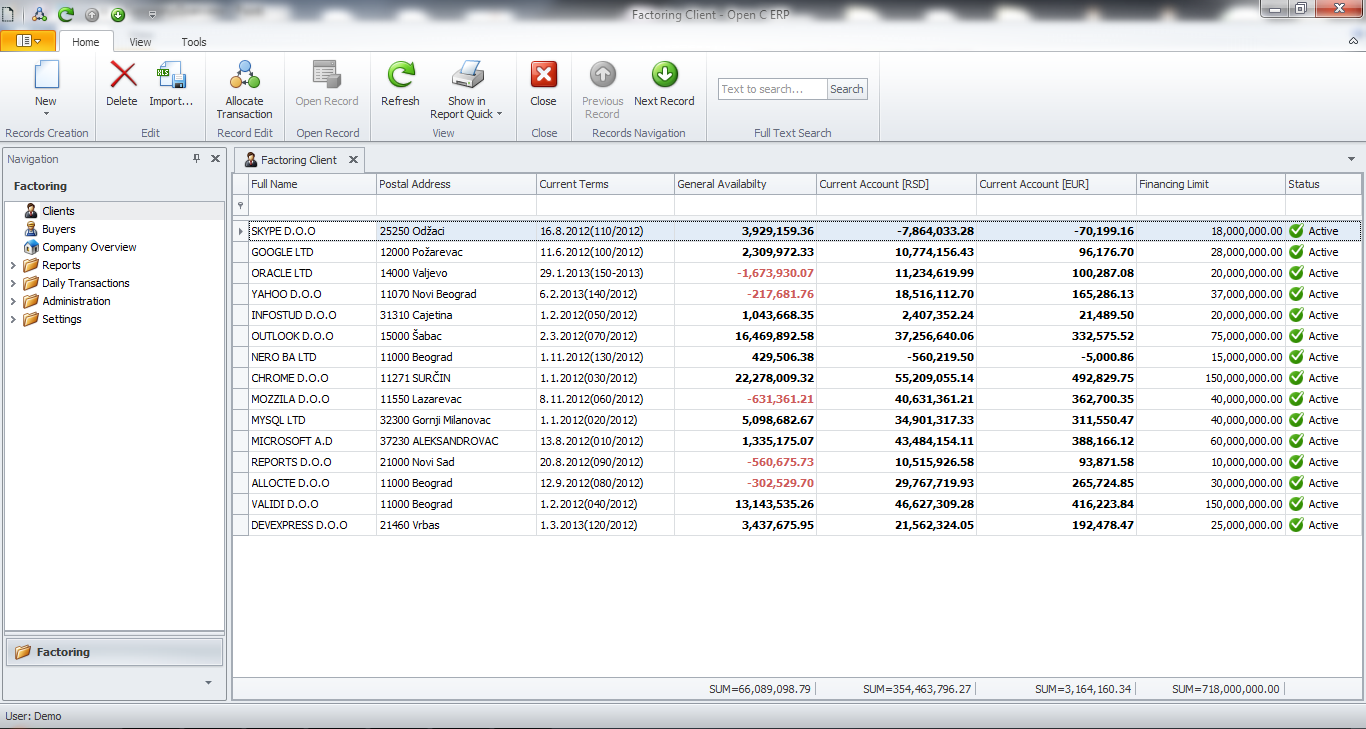
Task: Sort by Full Name column header
Action: pyautogui.click(x=312, y=184)
